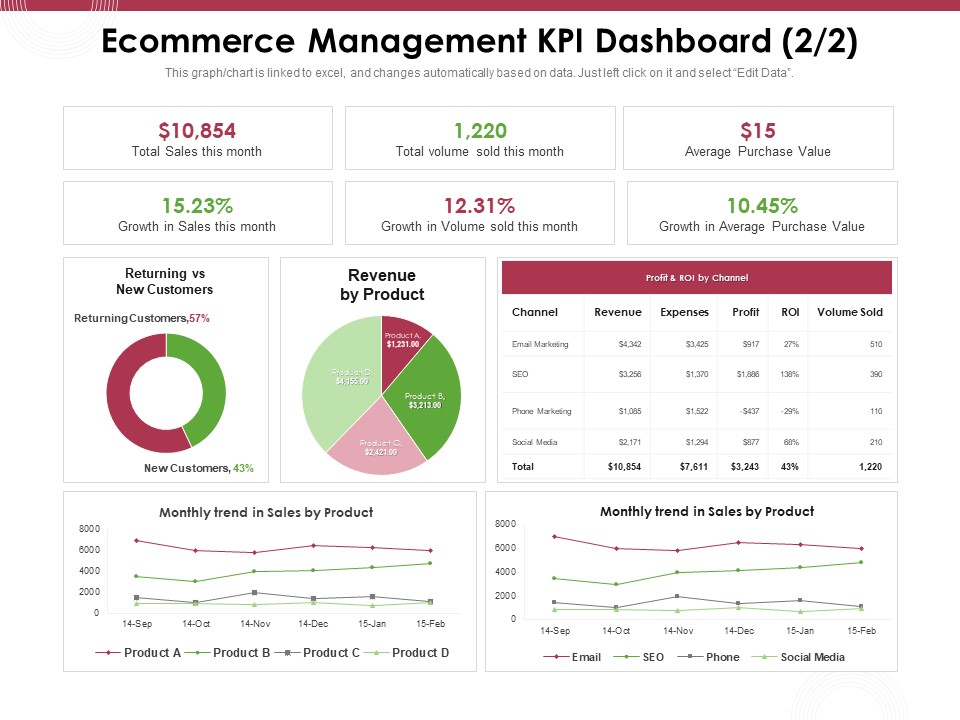Click Email Marketing revenue $4,342 cell
Viewport: 960px width, 720px height.
tap(630, 344)
